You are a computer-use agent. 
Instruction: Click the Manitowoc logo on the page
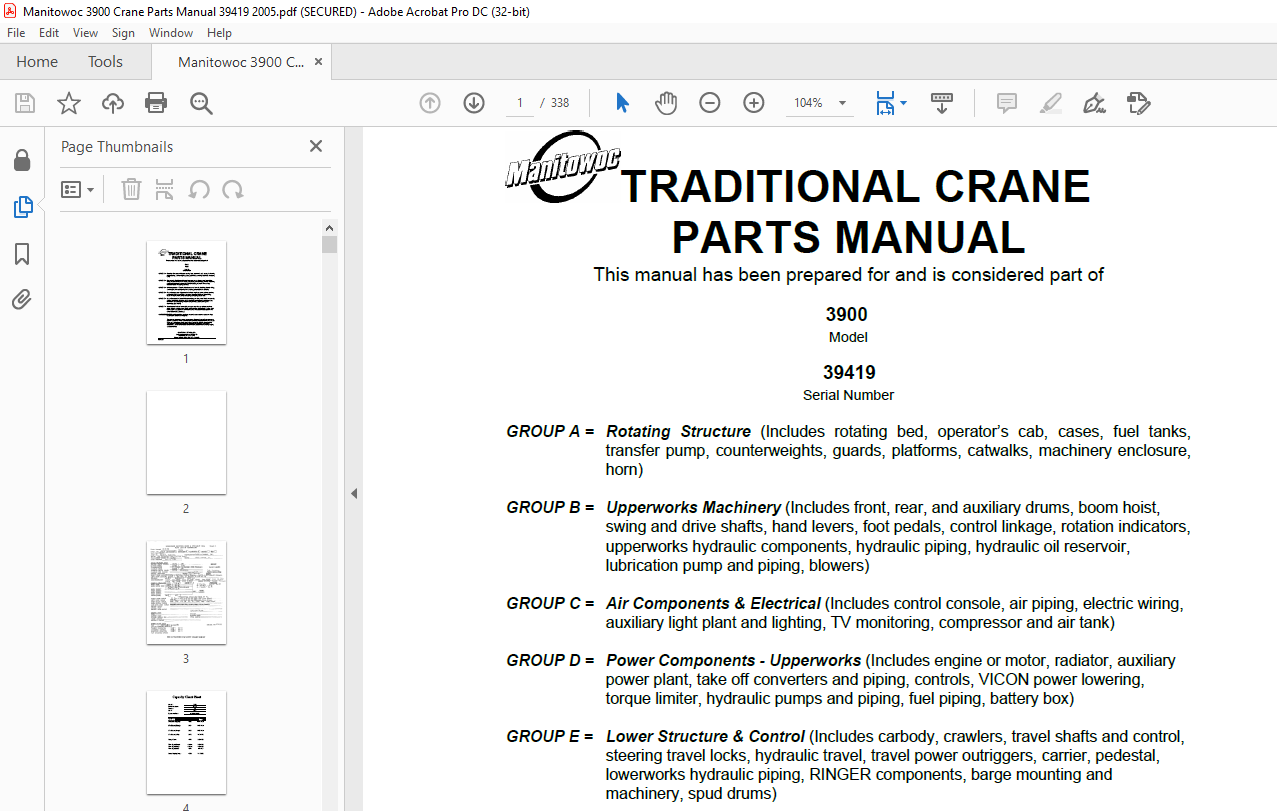[562, 167]
